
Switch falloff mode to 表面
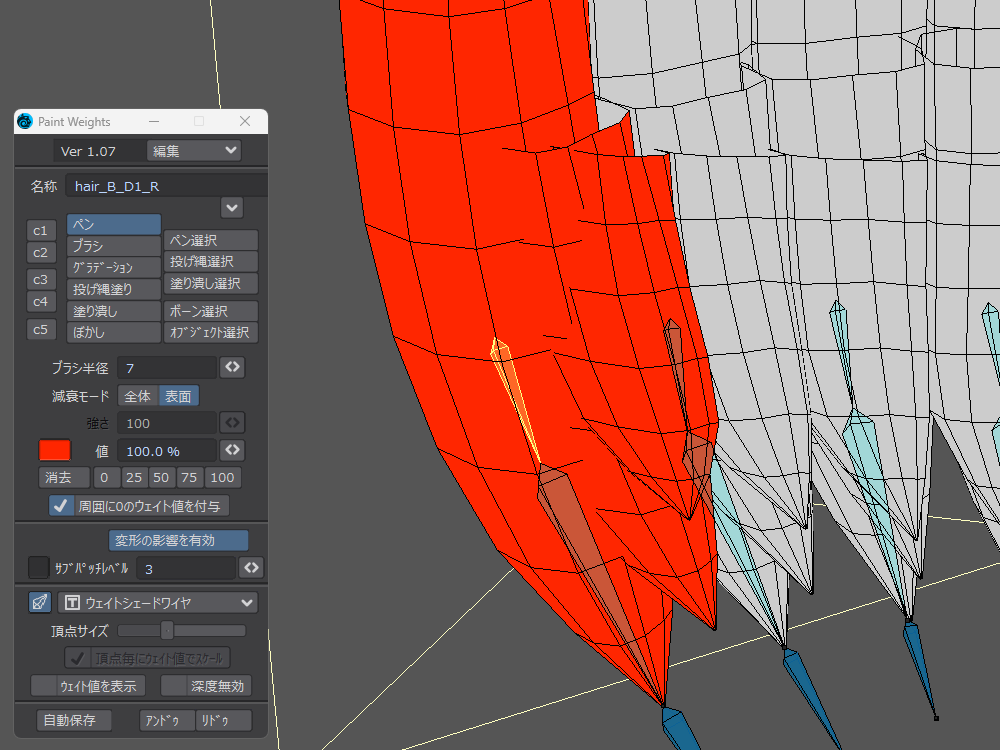click(179, 396)
